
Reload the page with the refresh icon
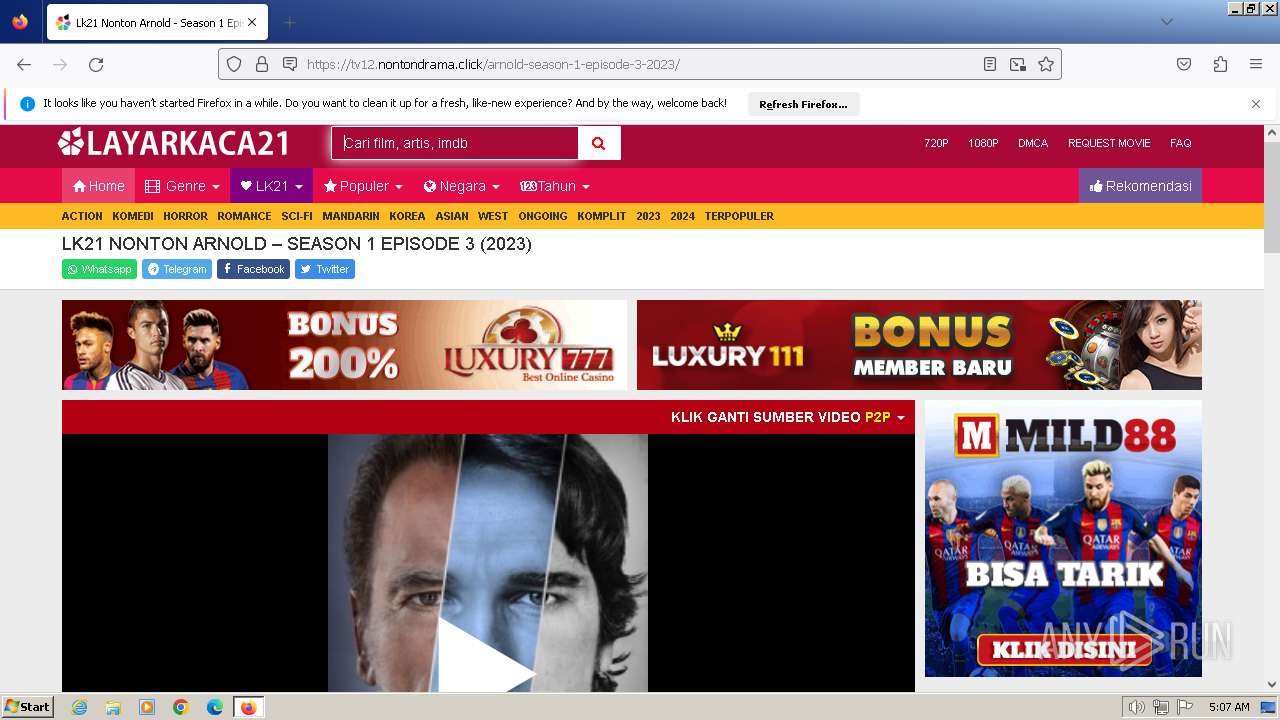click(96, 64)
